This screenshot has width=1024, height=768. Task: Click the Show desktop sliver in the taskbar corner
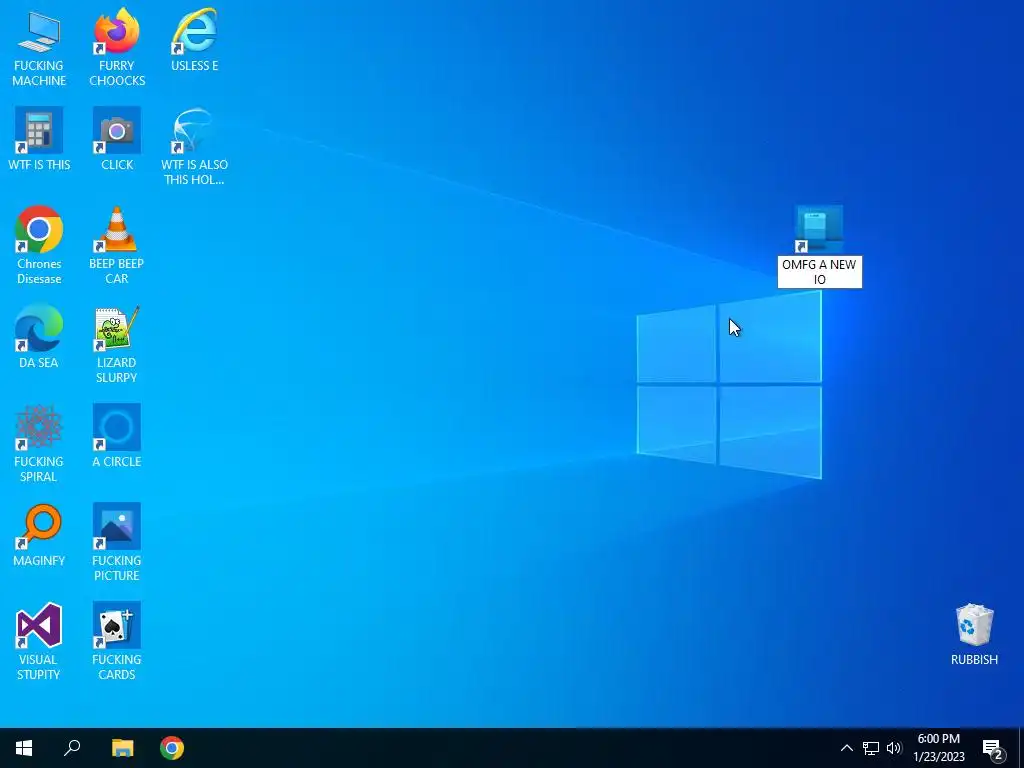tap(1021, 748)
